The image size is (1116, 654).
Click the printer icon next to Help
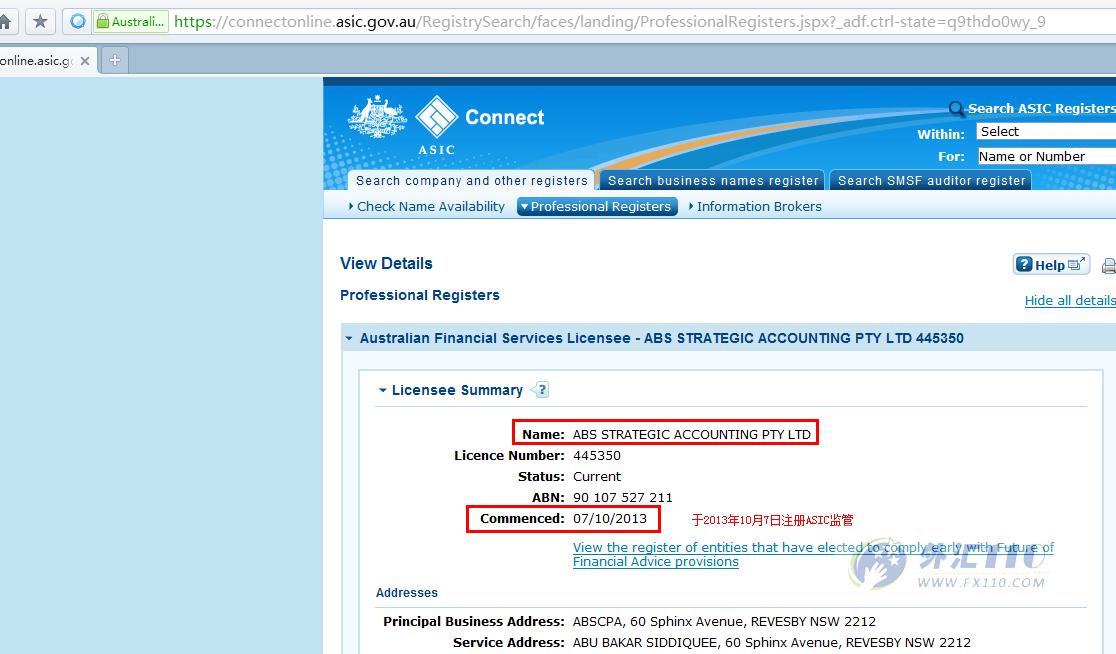coord(1109,265)
